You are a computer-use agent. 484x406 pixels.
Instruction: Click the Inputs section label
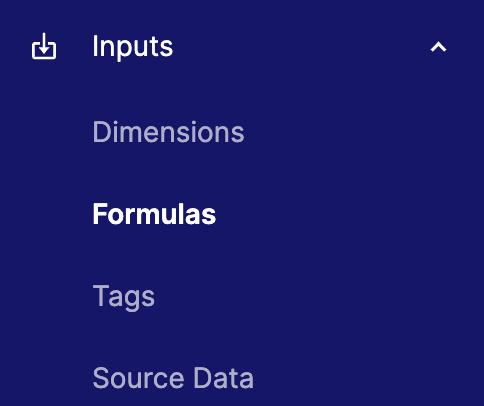pyautogui.click(x=133, y=47)
